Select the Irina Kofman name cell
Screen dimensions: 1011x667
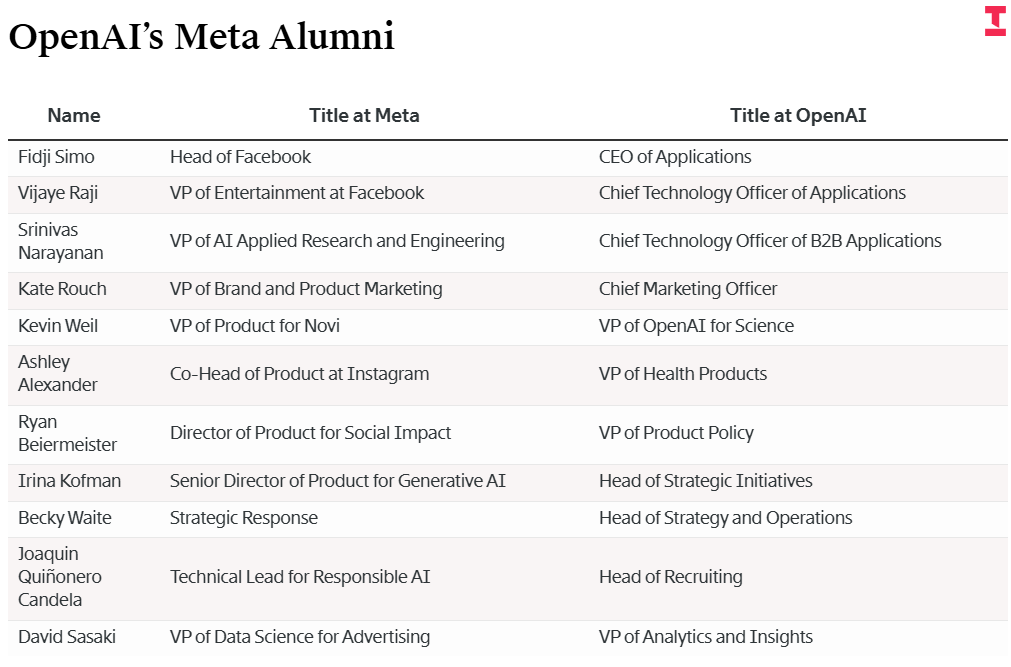pos(69,481)
